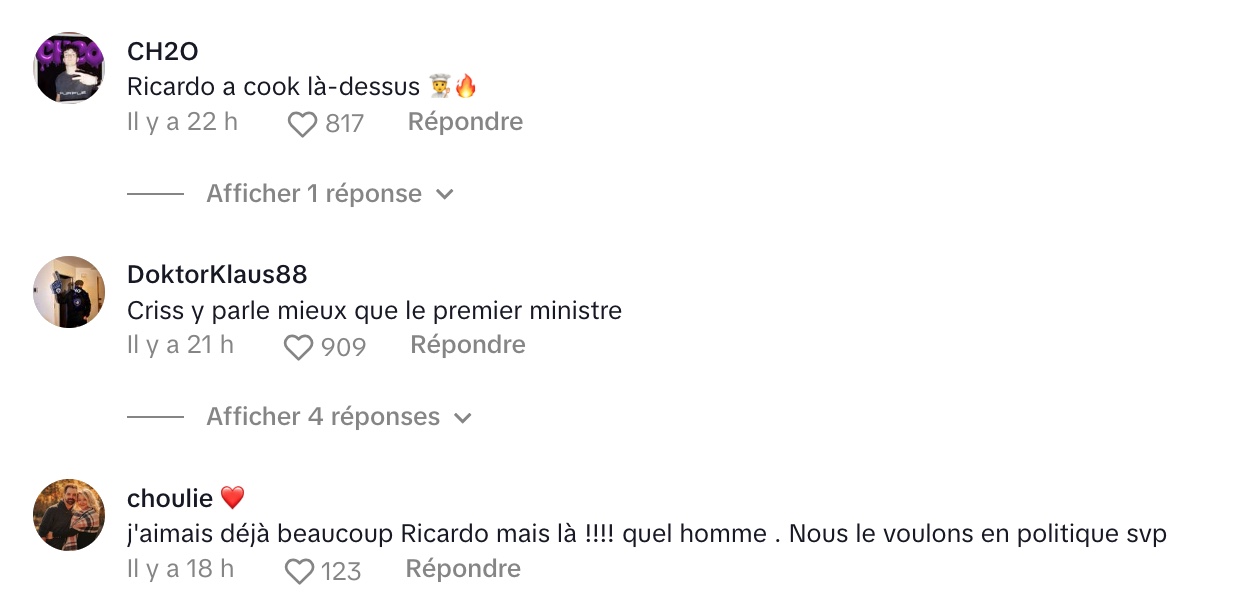Click the 909 like count

(x=344, y=347)
